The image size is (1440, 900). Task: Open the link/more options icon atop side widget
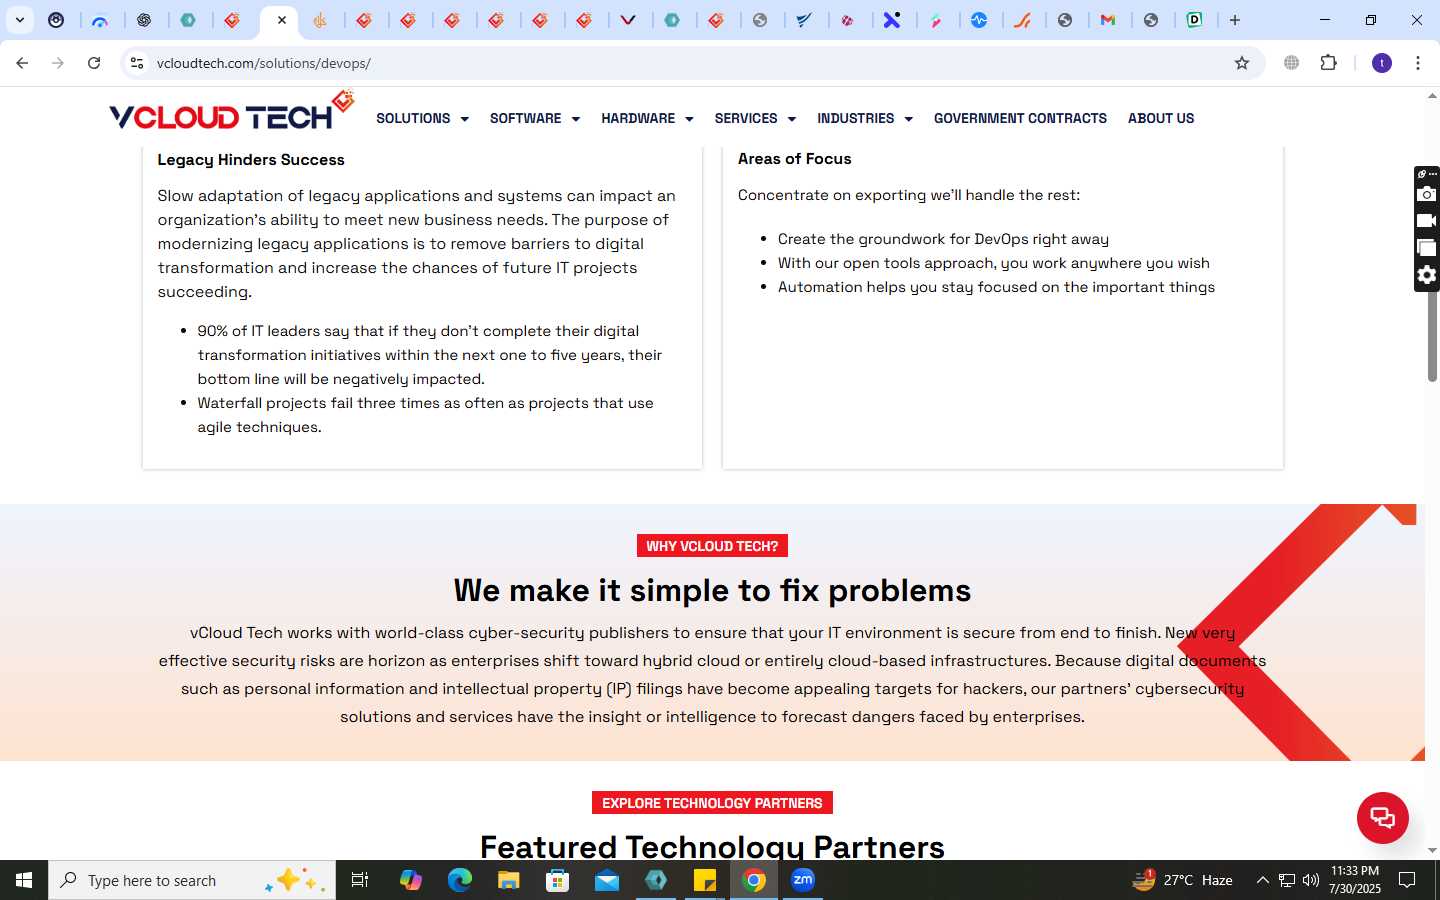coord(1427,174)
